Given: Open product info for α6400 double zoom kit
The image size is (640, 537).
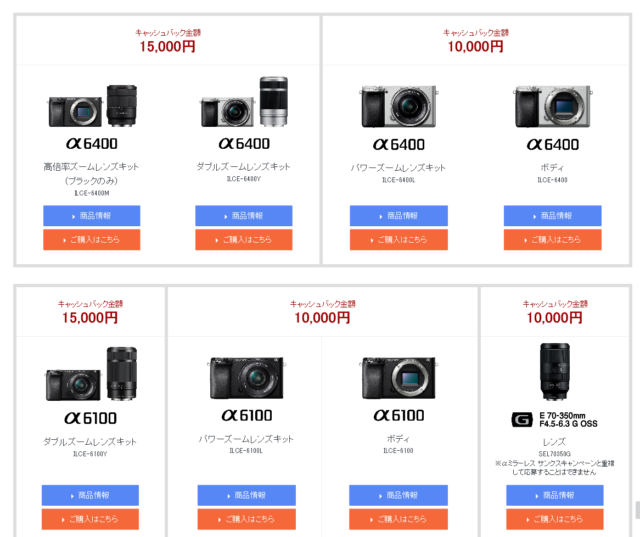Looking at the screenshot, I should click(x=244, y=215).
